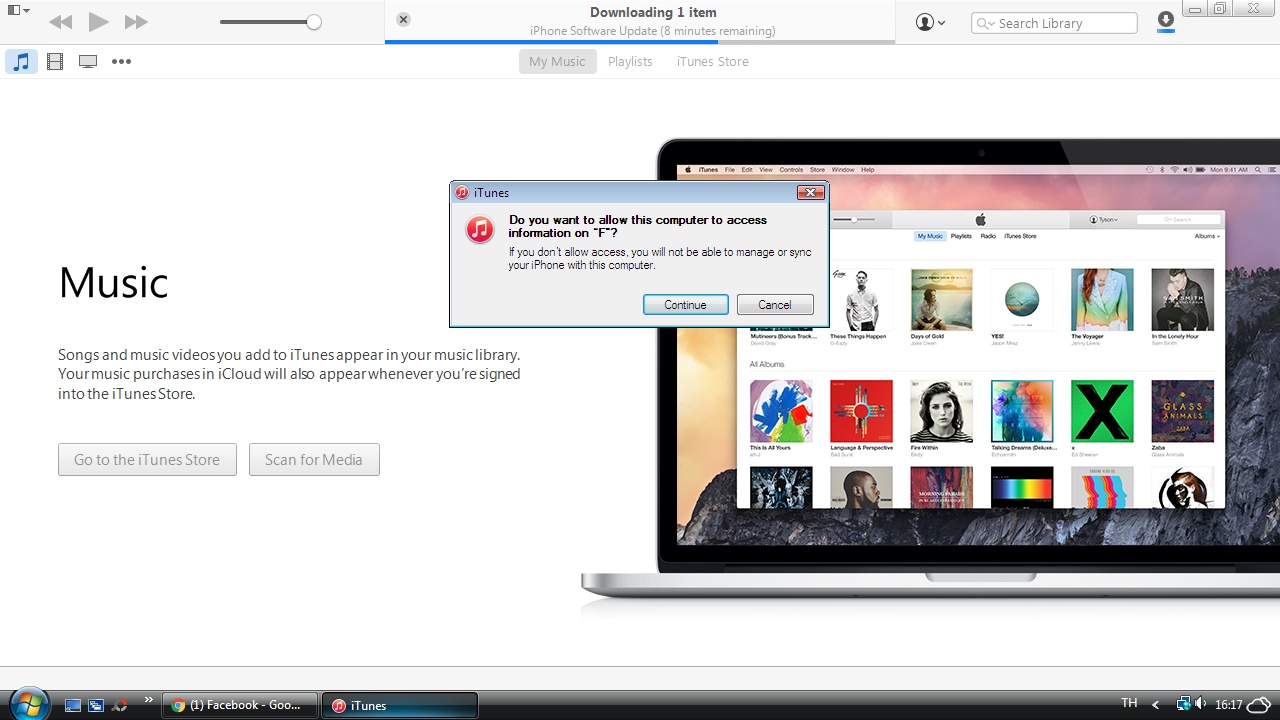This screenshot has width=1280, height=720.
Task: Switch to the TV Shows library view
Action: tap(88, 62)
